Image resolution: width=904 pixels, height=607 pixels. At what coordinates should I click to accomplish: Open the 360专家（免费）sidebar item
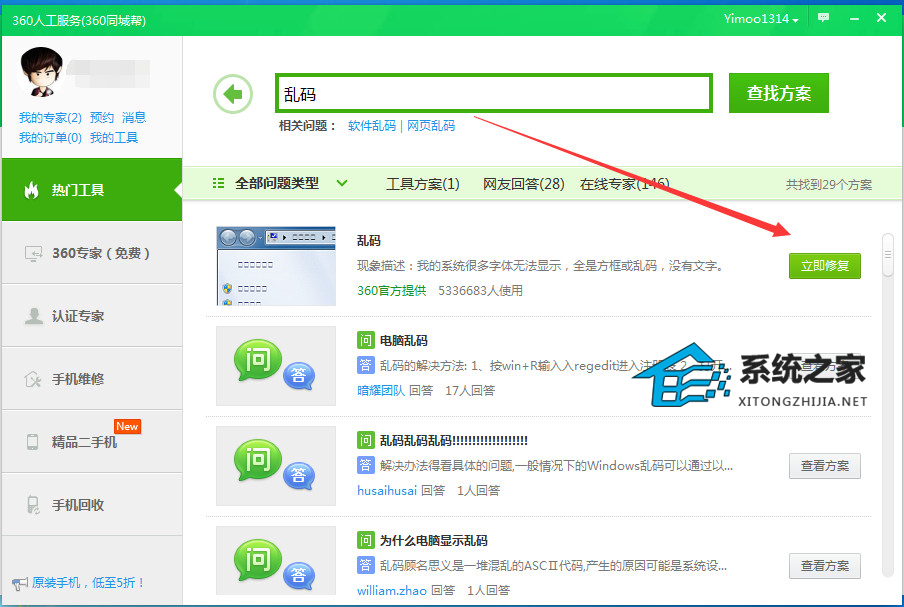(x=92, y=252)
